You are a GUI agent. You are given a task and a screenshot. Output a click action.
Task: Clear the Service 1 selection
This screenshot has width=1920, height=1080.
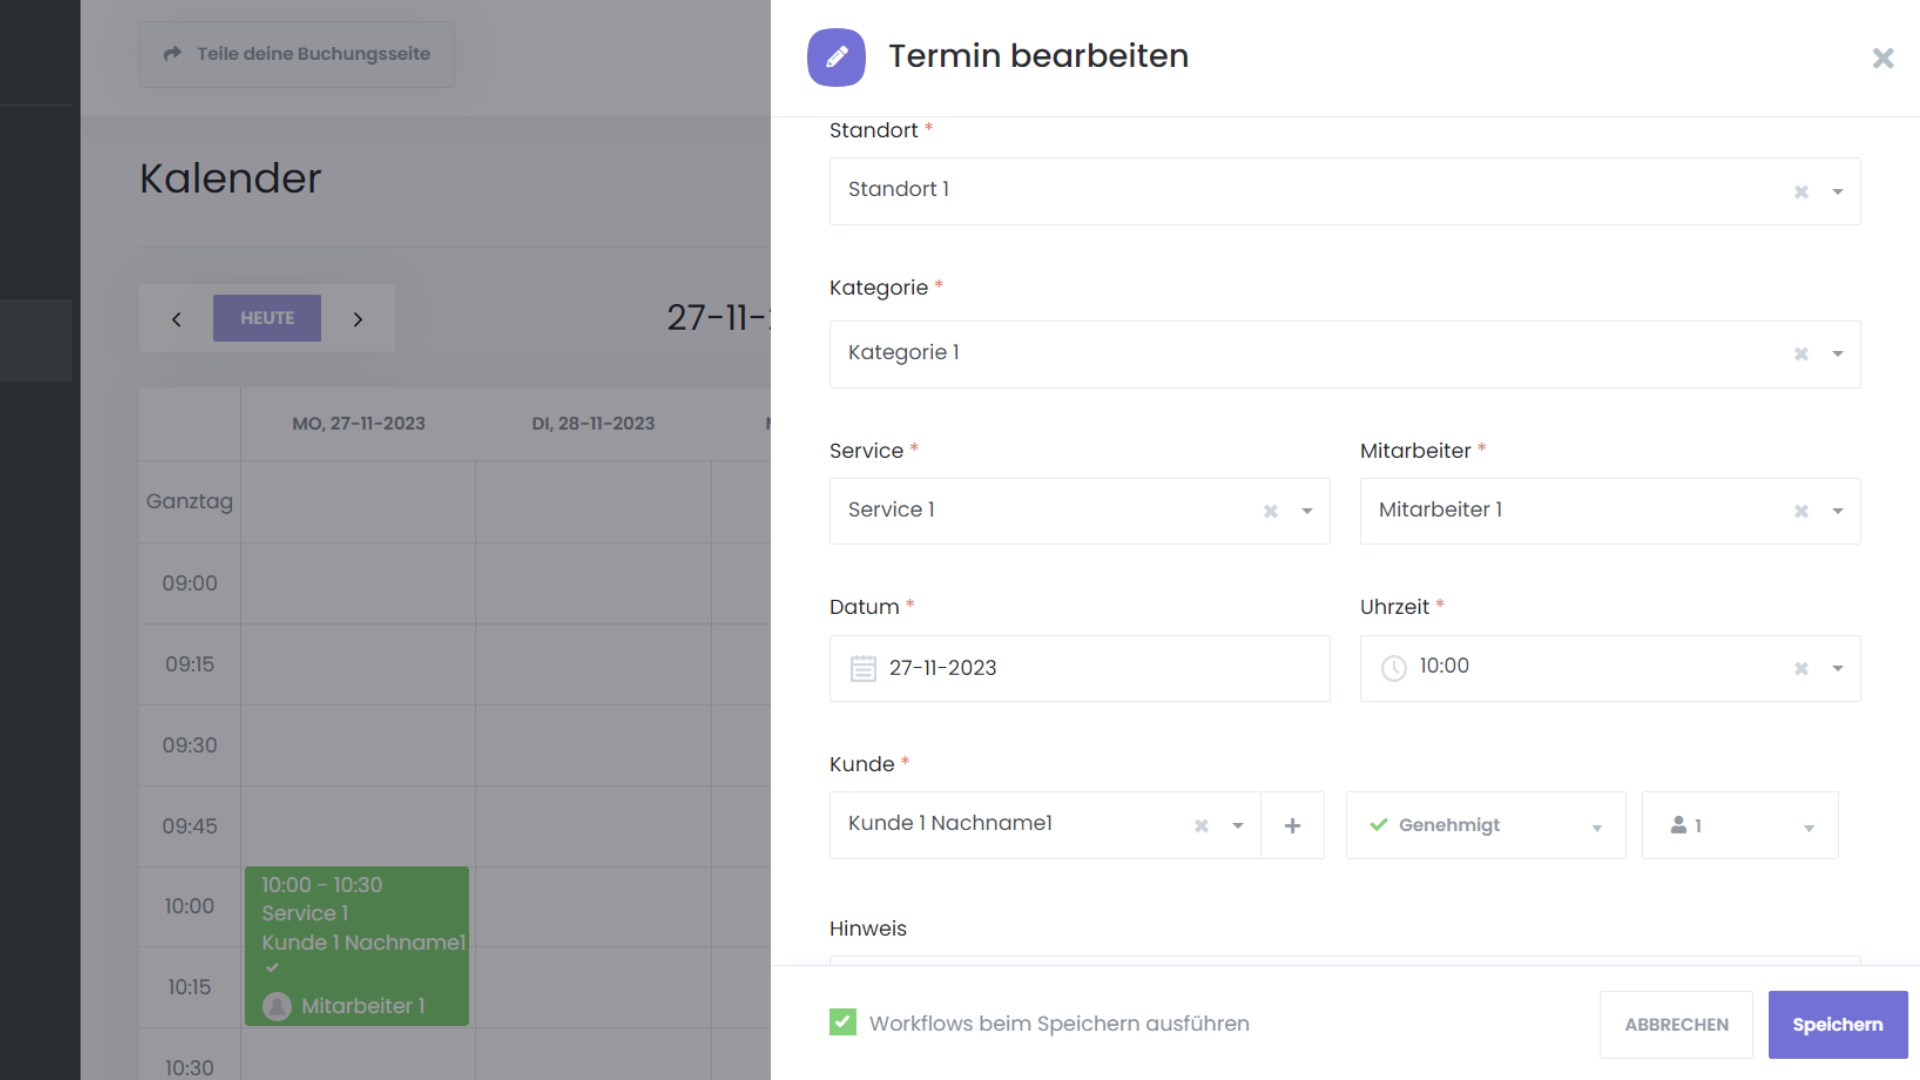point(1270,511)
